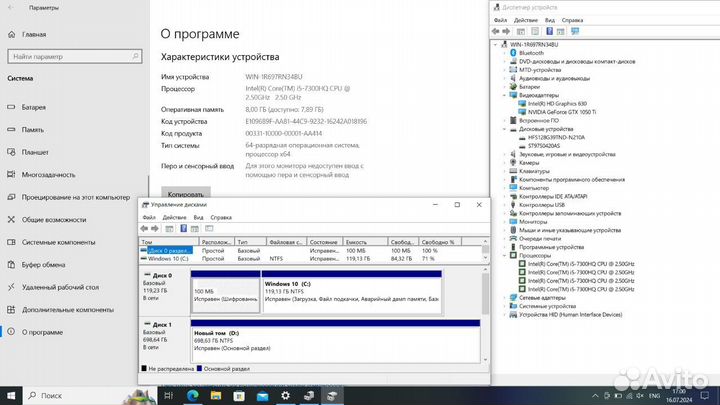Viewport: 720px width, 405px height.
Task: Open the Память storage settings in sidebar
Action: coord(33,130)
